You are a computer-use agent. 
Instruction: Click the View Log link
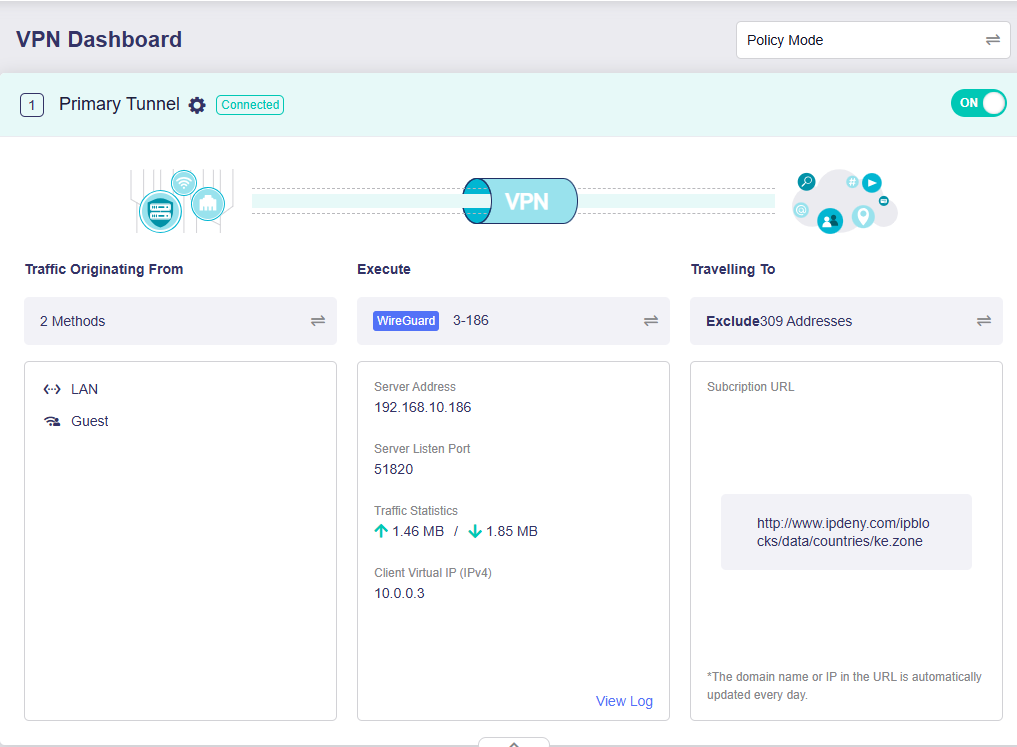624,701
